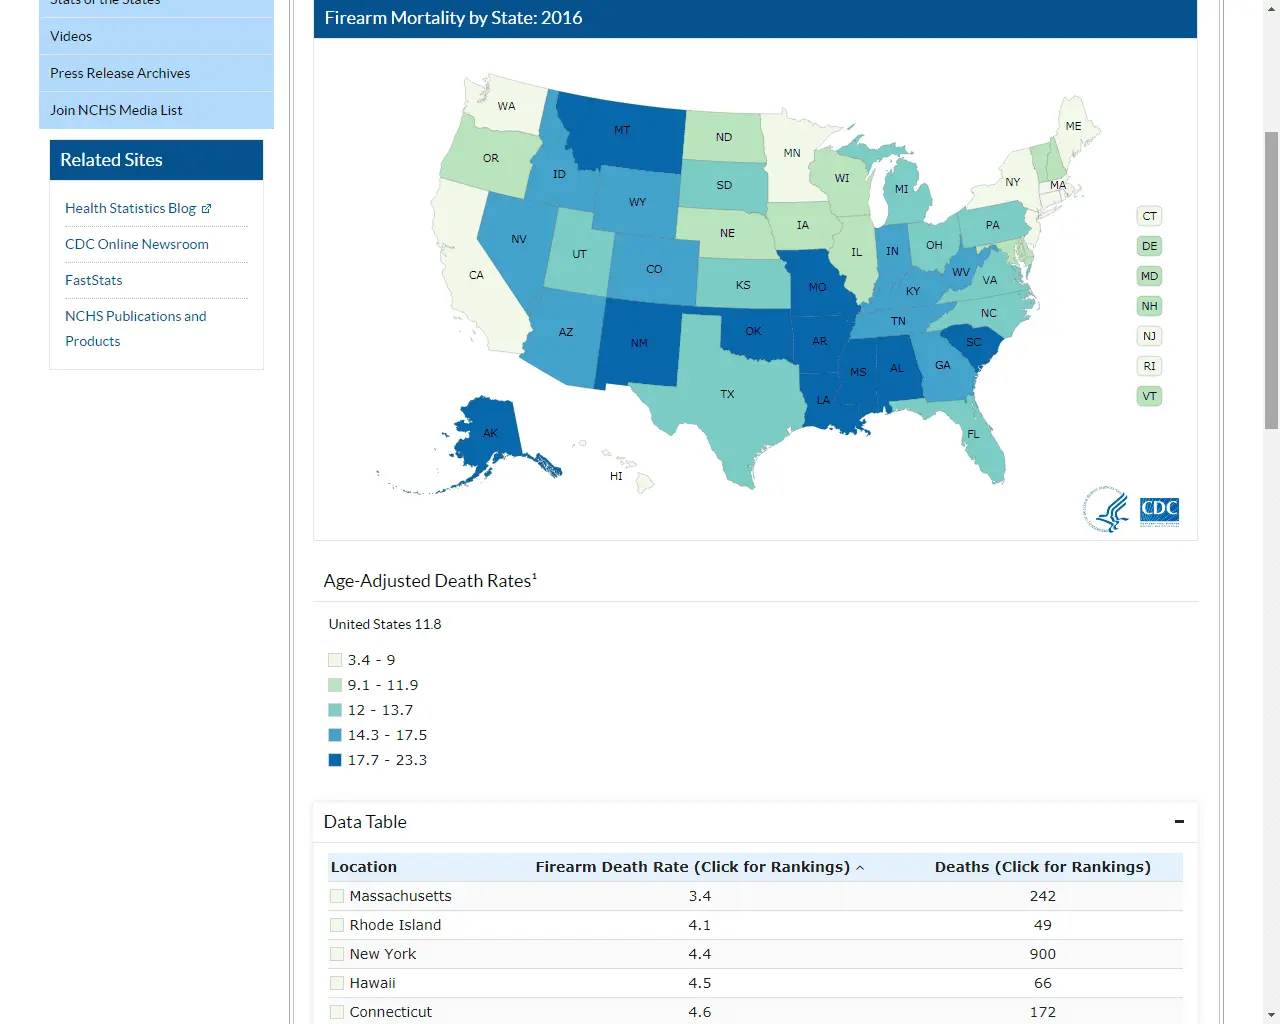Select the CT state box beside map
The width and height of the screenshot is (1280, 1024).
click(x=1149, y=216)
